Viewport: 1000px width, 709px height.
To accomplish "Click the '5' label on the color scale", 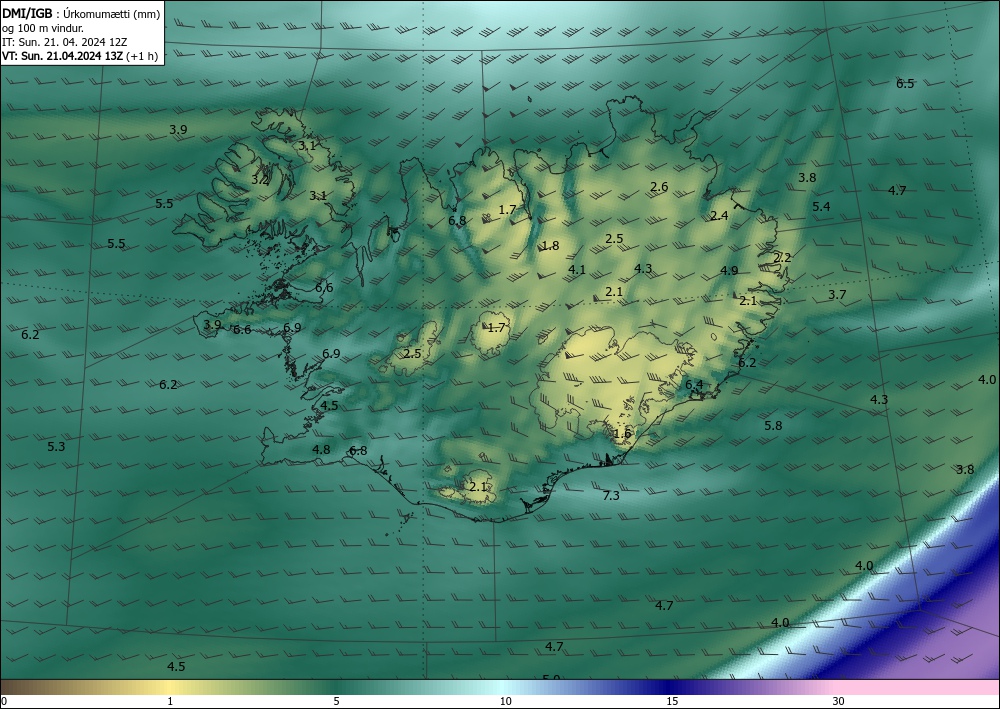I will (x=336, y=702).
